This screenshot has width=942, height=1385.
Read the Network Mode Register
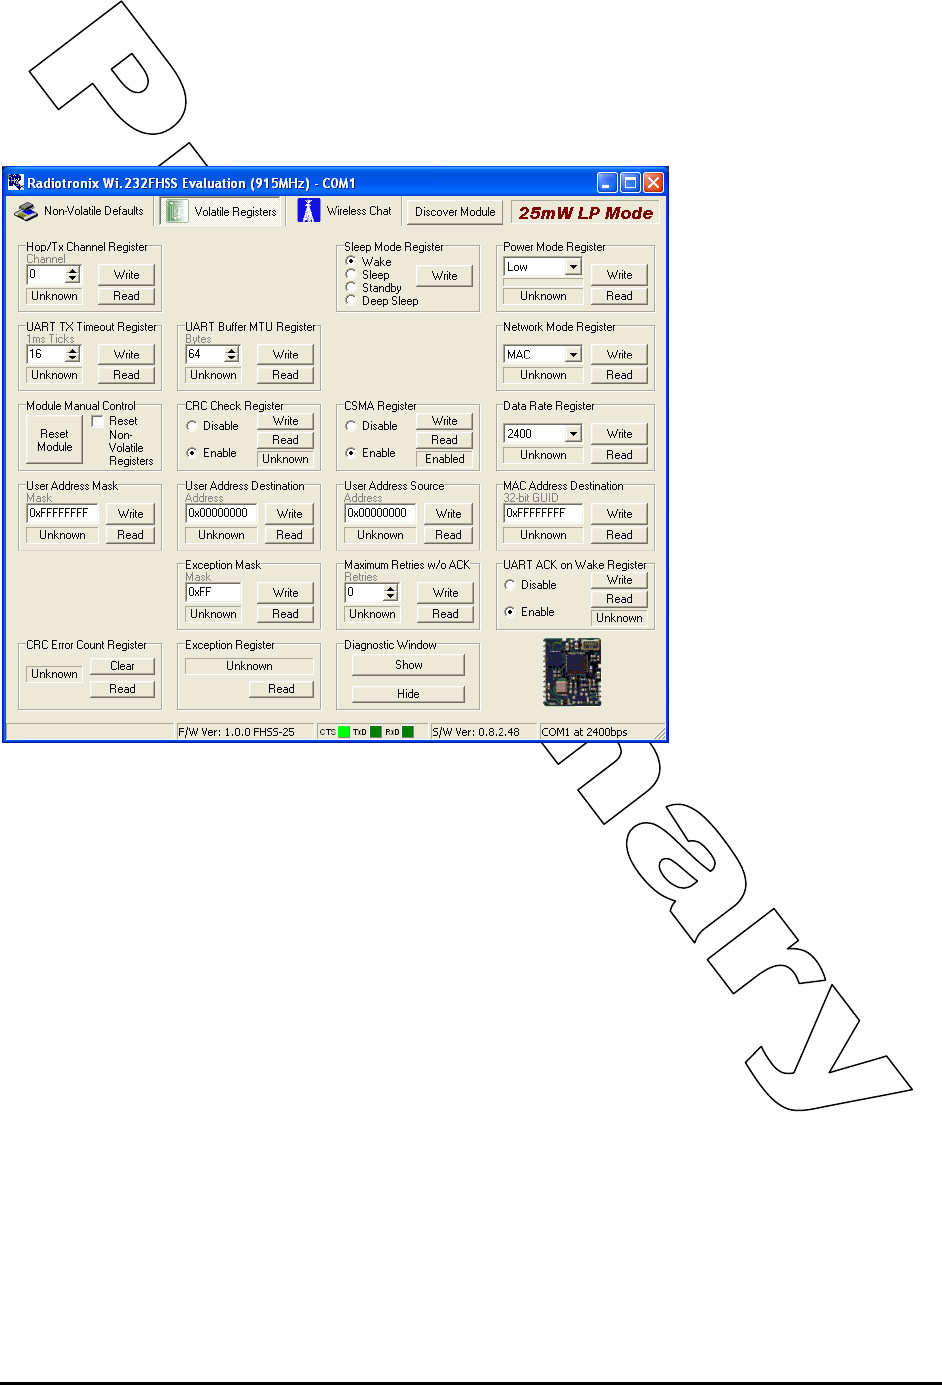point(620,375)
